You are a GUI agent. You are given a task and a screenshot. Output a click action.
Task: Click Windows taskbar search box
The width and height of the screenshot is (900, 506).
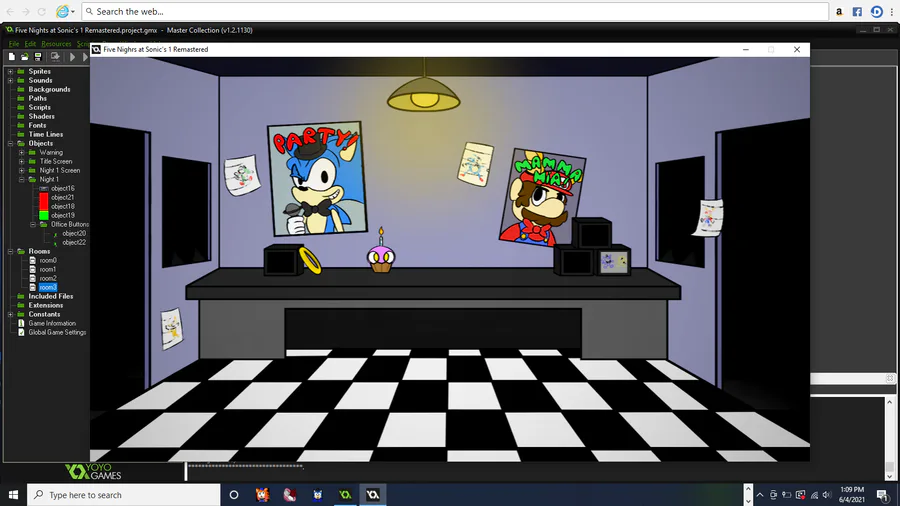123,495
